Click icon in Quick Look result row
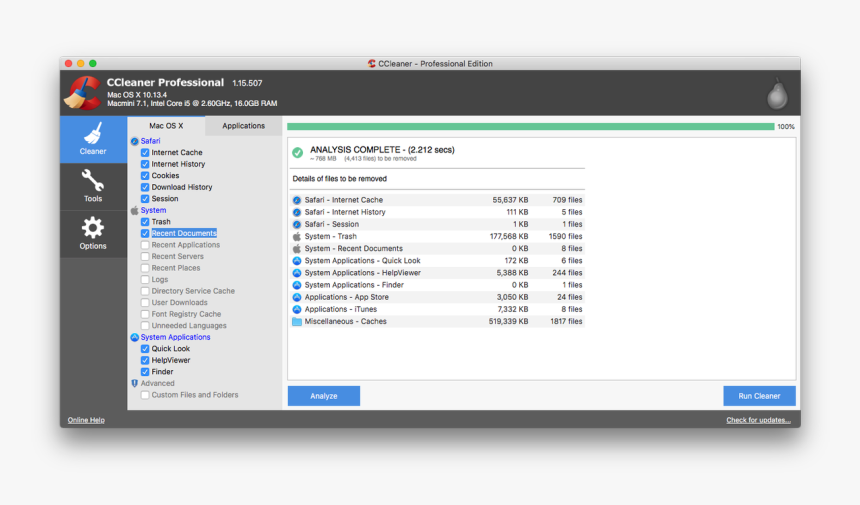The height and width of the screenshot is (505, 860). [x=297, y=261]
